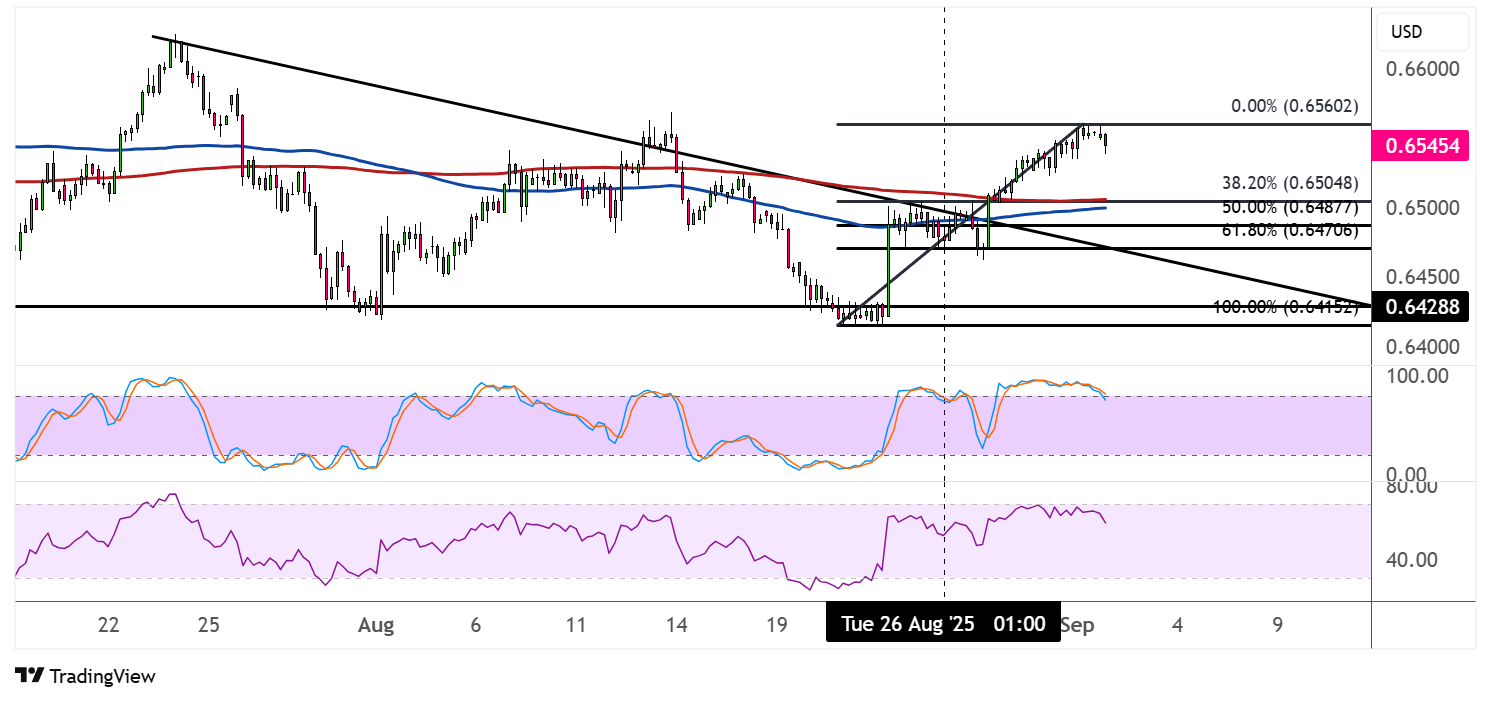This screenshot has height=702, width=1491.
Task: Click the 4 date on time axis
Action: pyautogui.click(x=1178, y=625)
